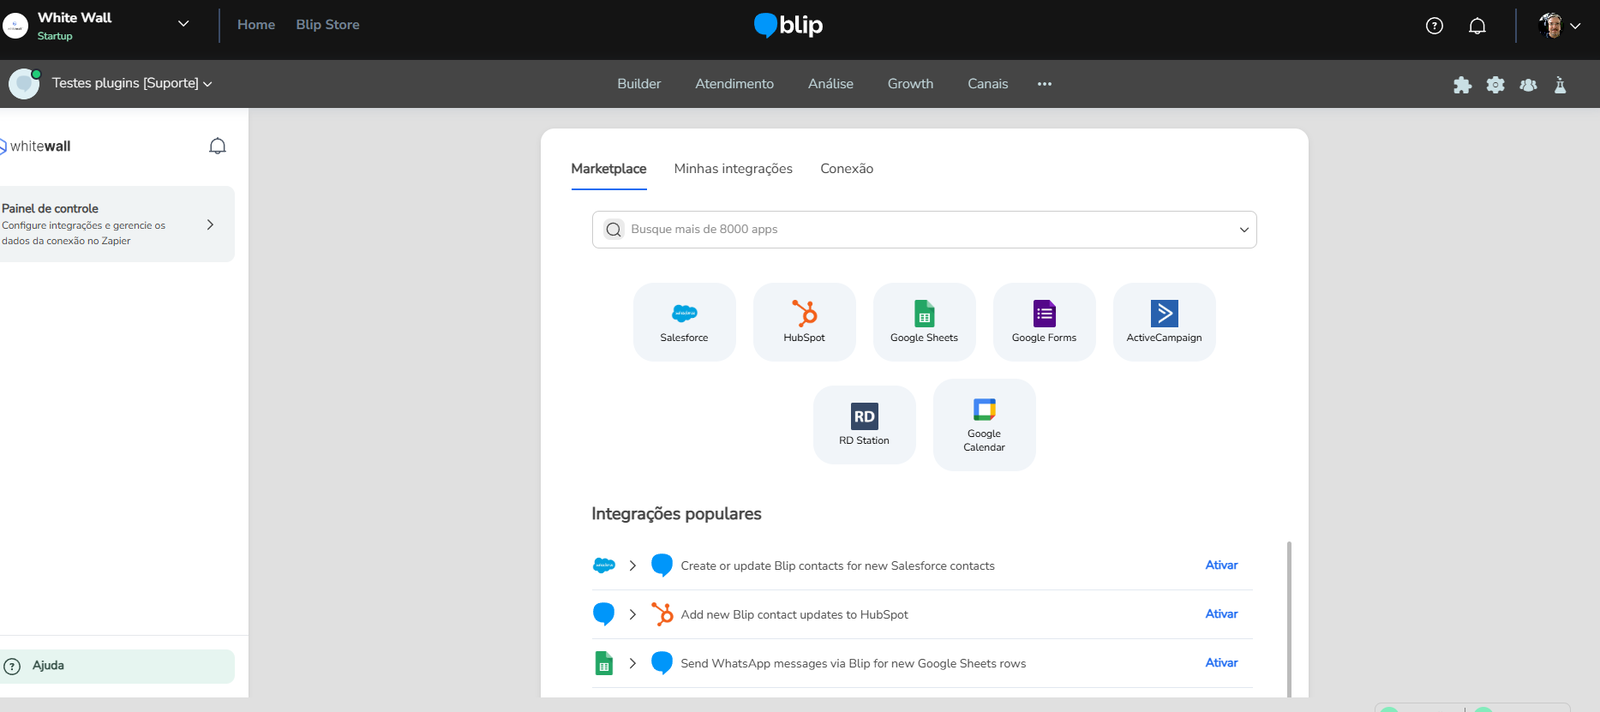Expand the White Wall organization dropdown
Screen dimensions: 1600x712
[x=183, y=24]
